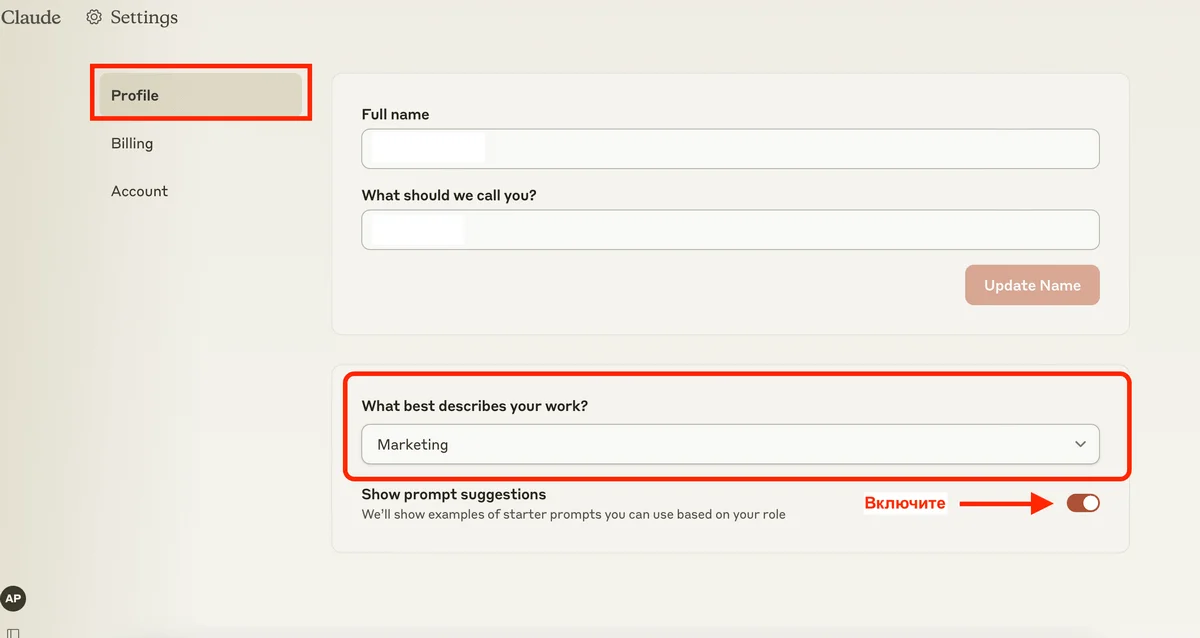Click the Claude logo in the header
Viewport: 1200px width, 638px height.
point(31,17)
